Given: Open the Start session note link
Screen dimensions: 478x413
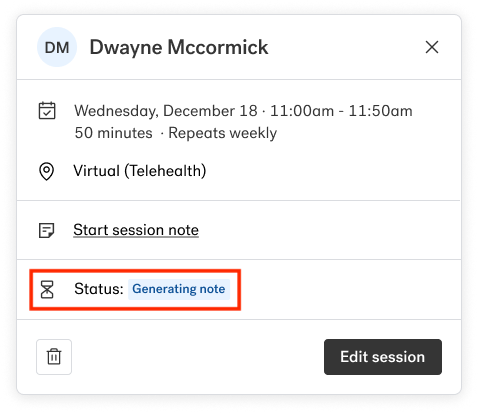Looking at the screenshot, I should tap(136, 230).
